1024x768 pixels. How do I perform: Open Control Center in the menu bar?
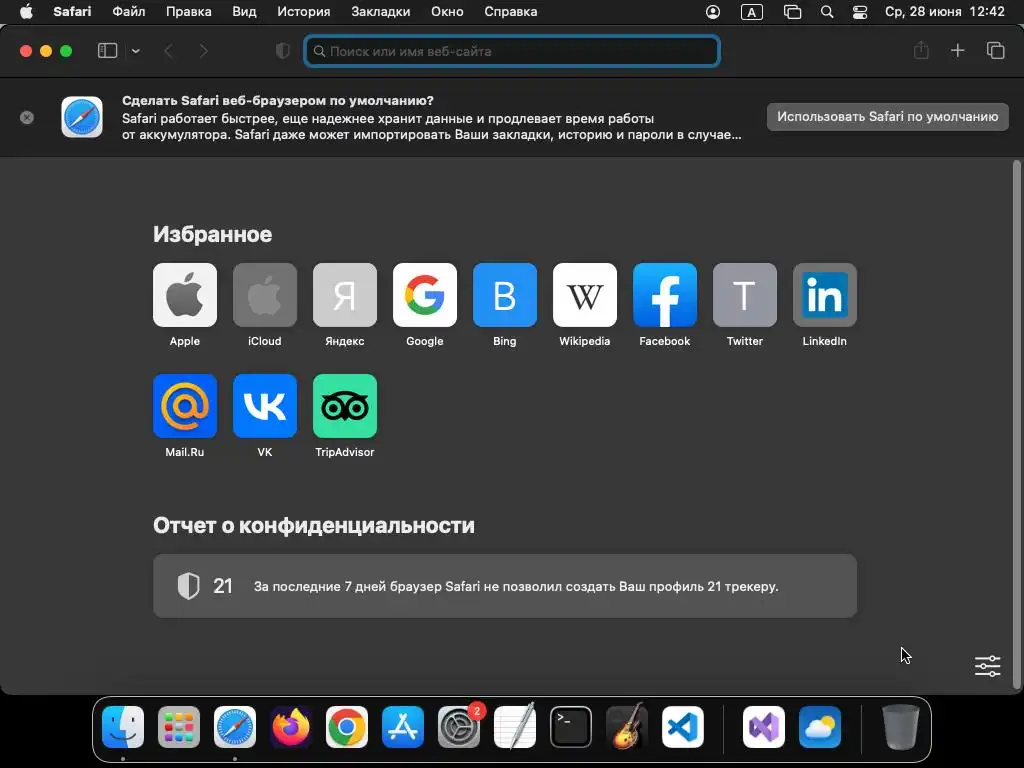(x=860, y=12)
